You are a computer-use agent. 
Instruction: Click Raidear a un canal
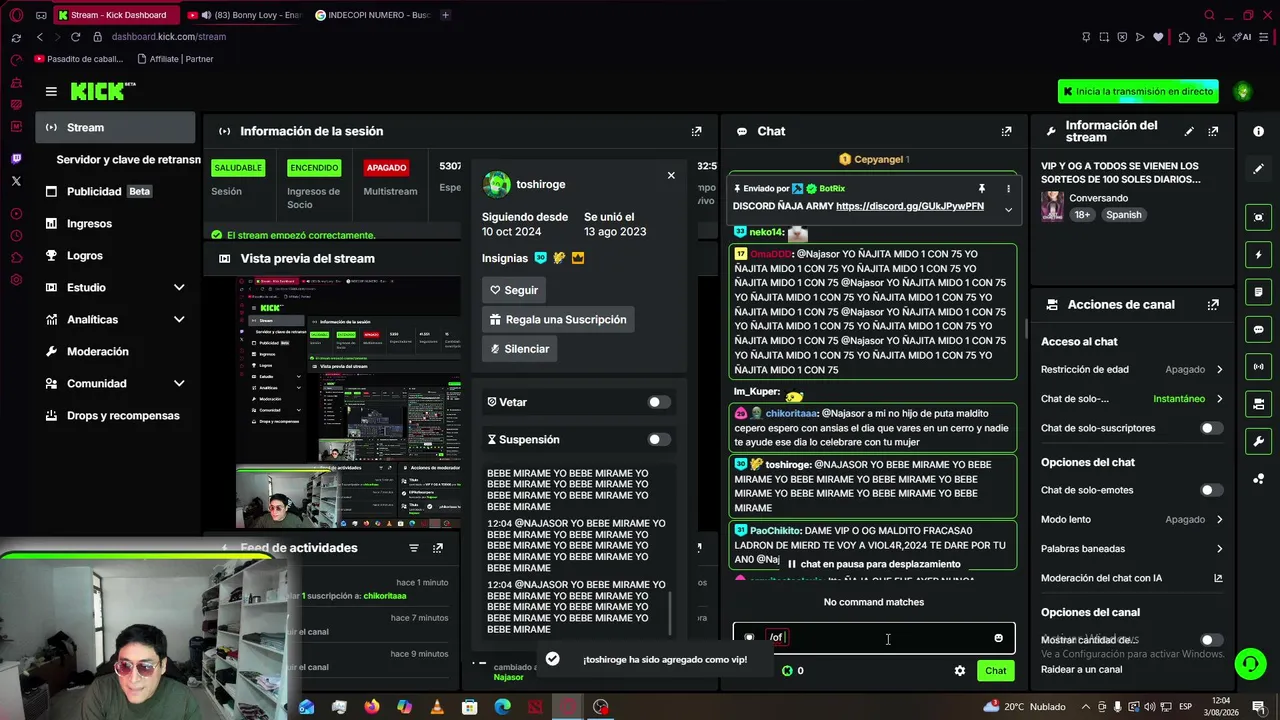point(1082,670)
